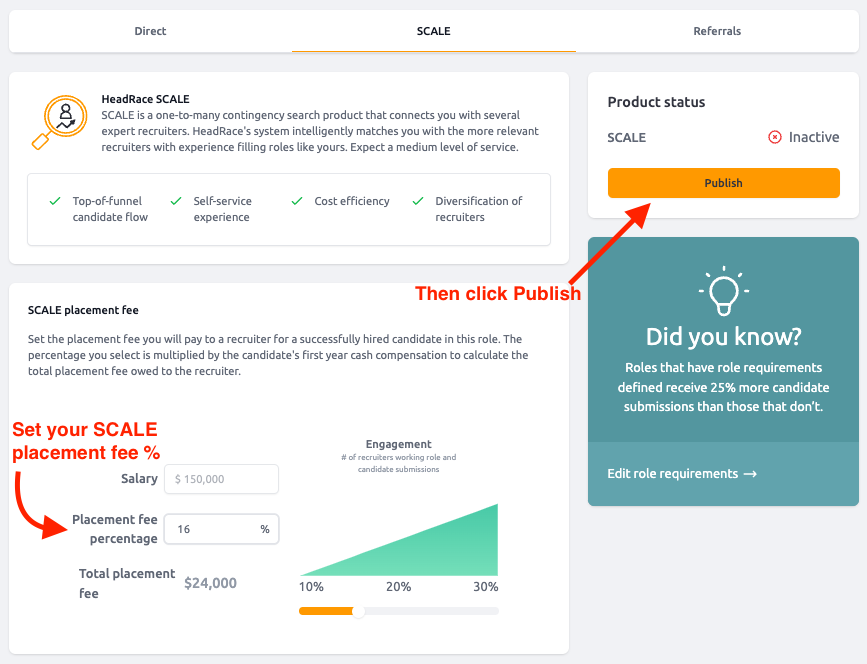The image size is (867, 664).
Task: Click the Did you know heading
Action: (x=723, y=337)
